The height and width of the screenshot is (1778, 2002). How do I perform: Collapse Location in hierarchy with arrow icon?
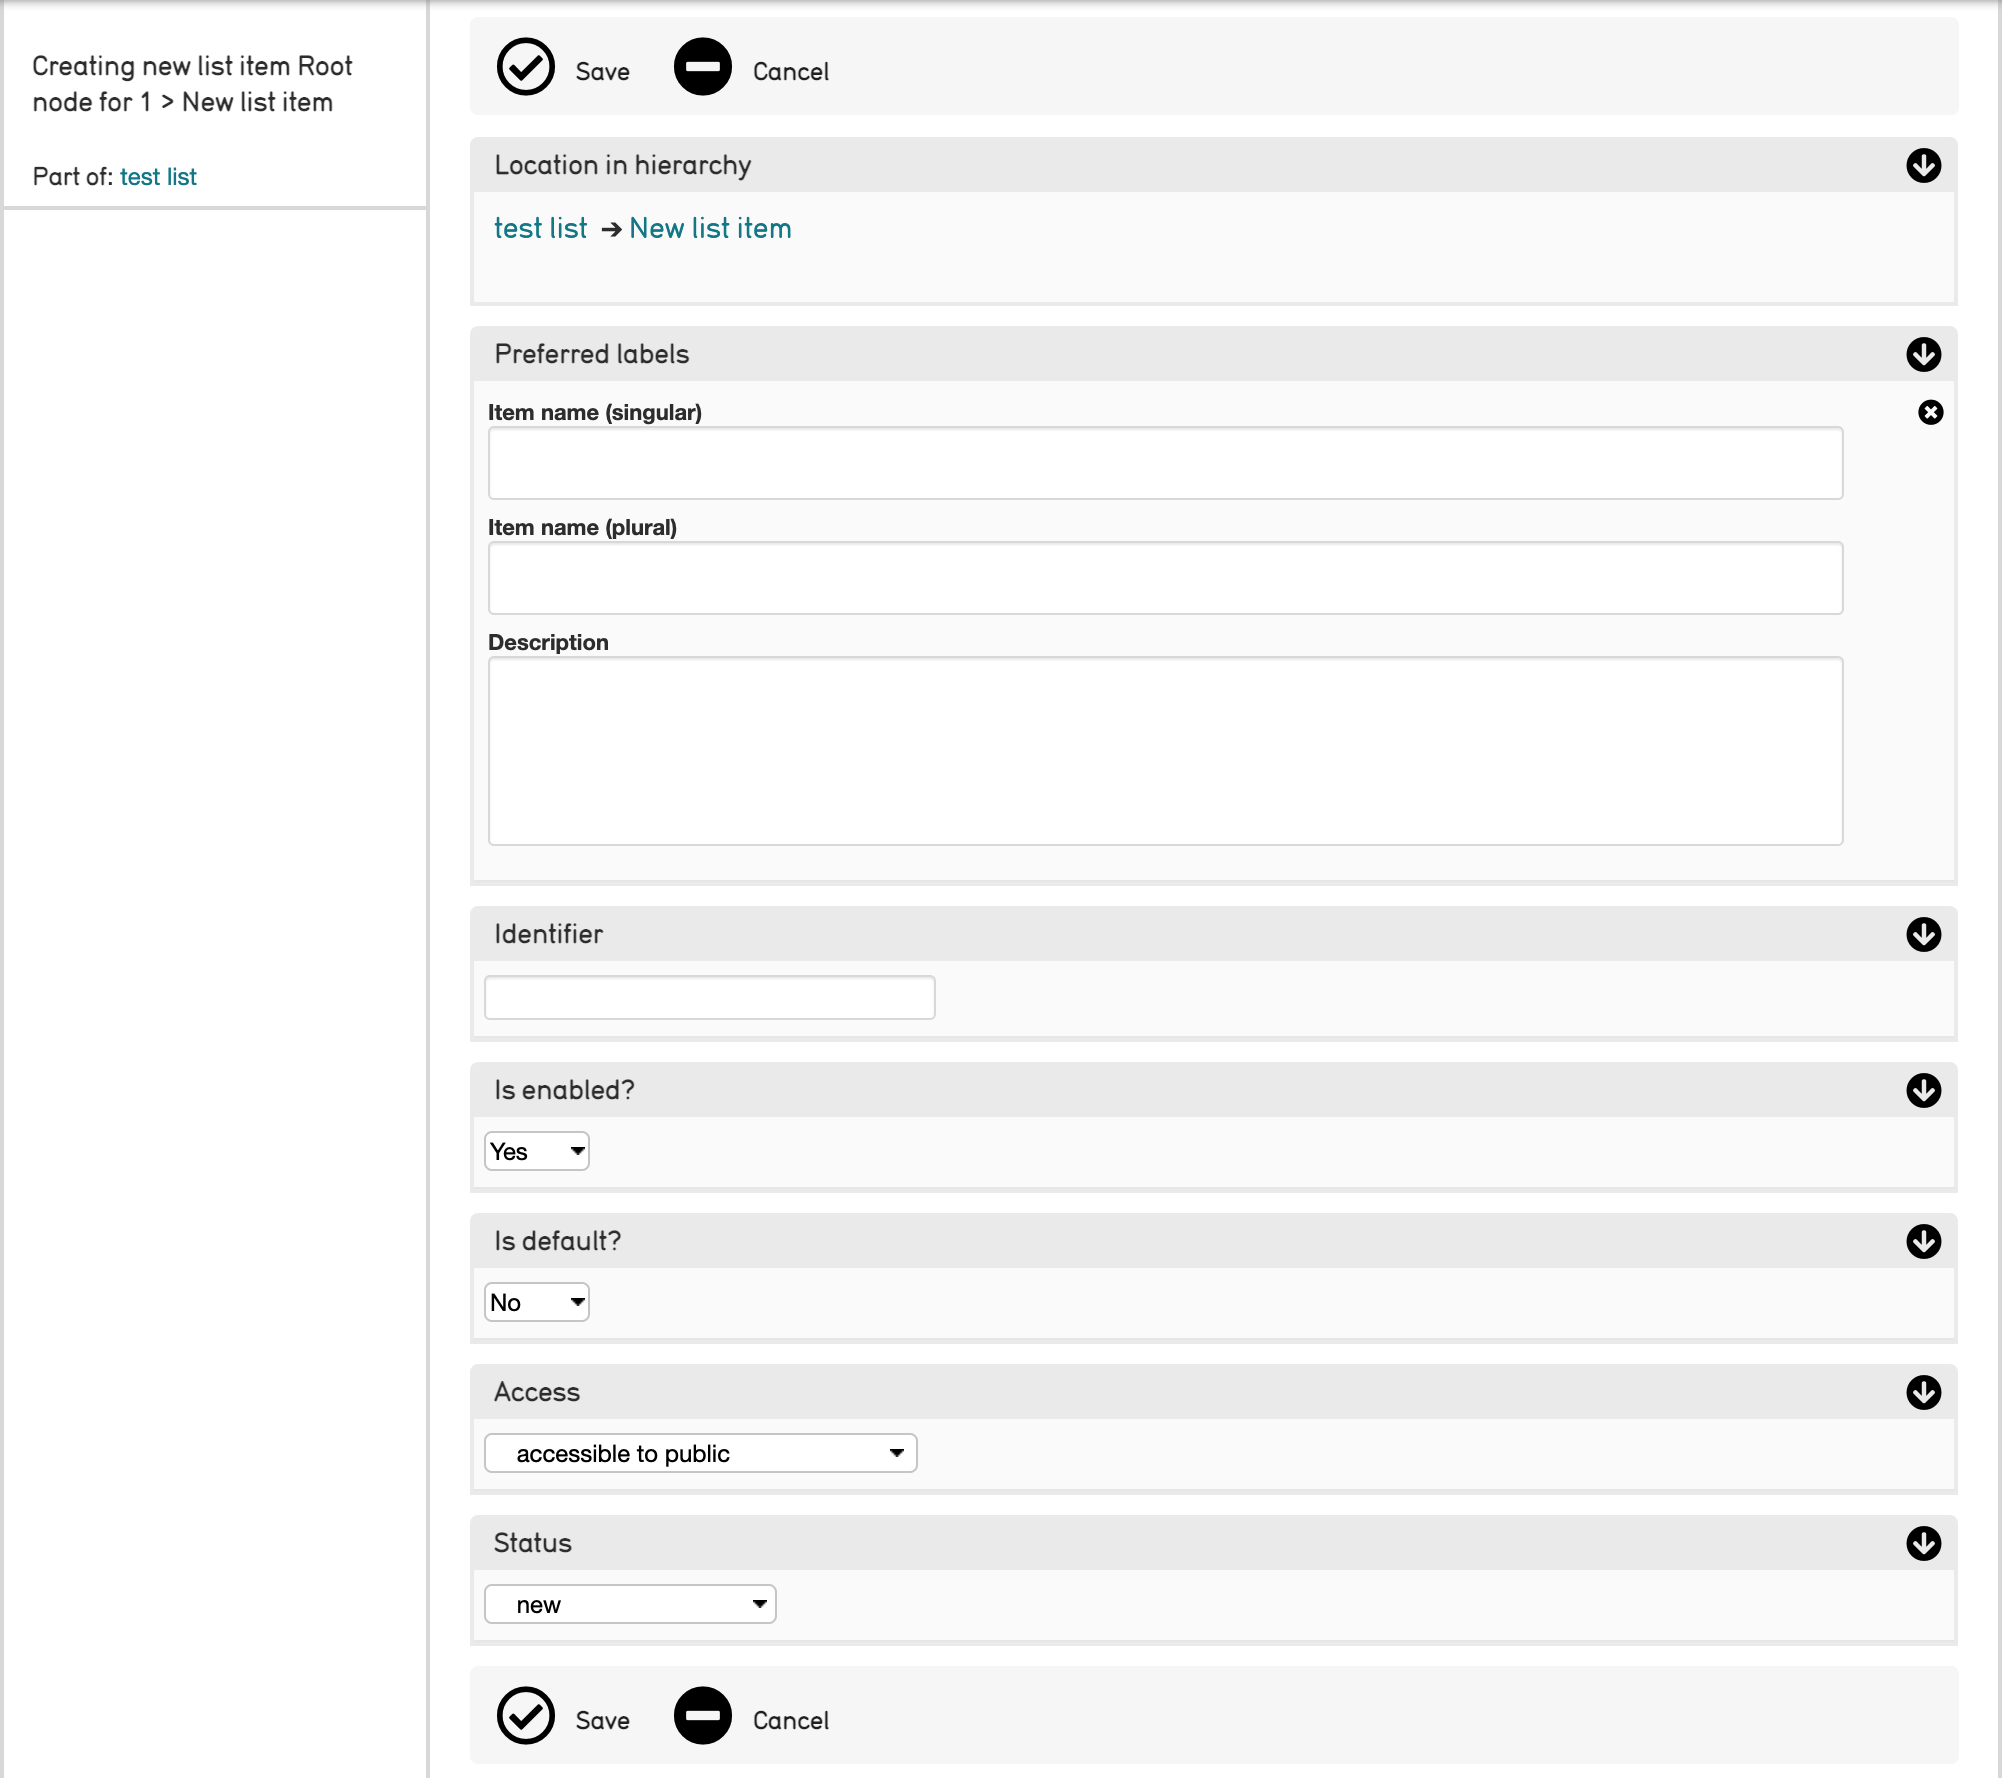point(1923,165)
